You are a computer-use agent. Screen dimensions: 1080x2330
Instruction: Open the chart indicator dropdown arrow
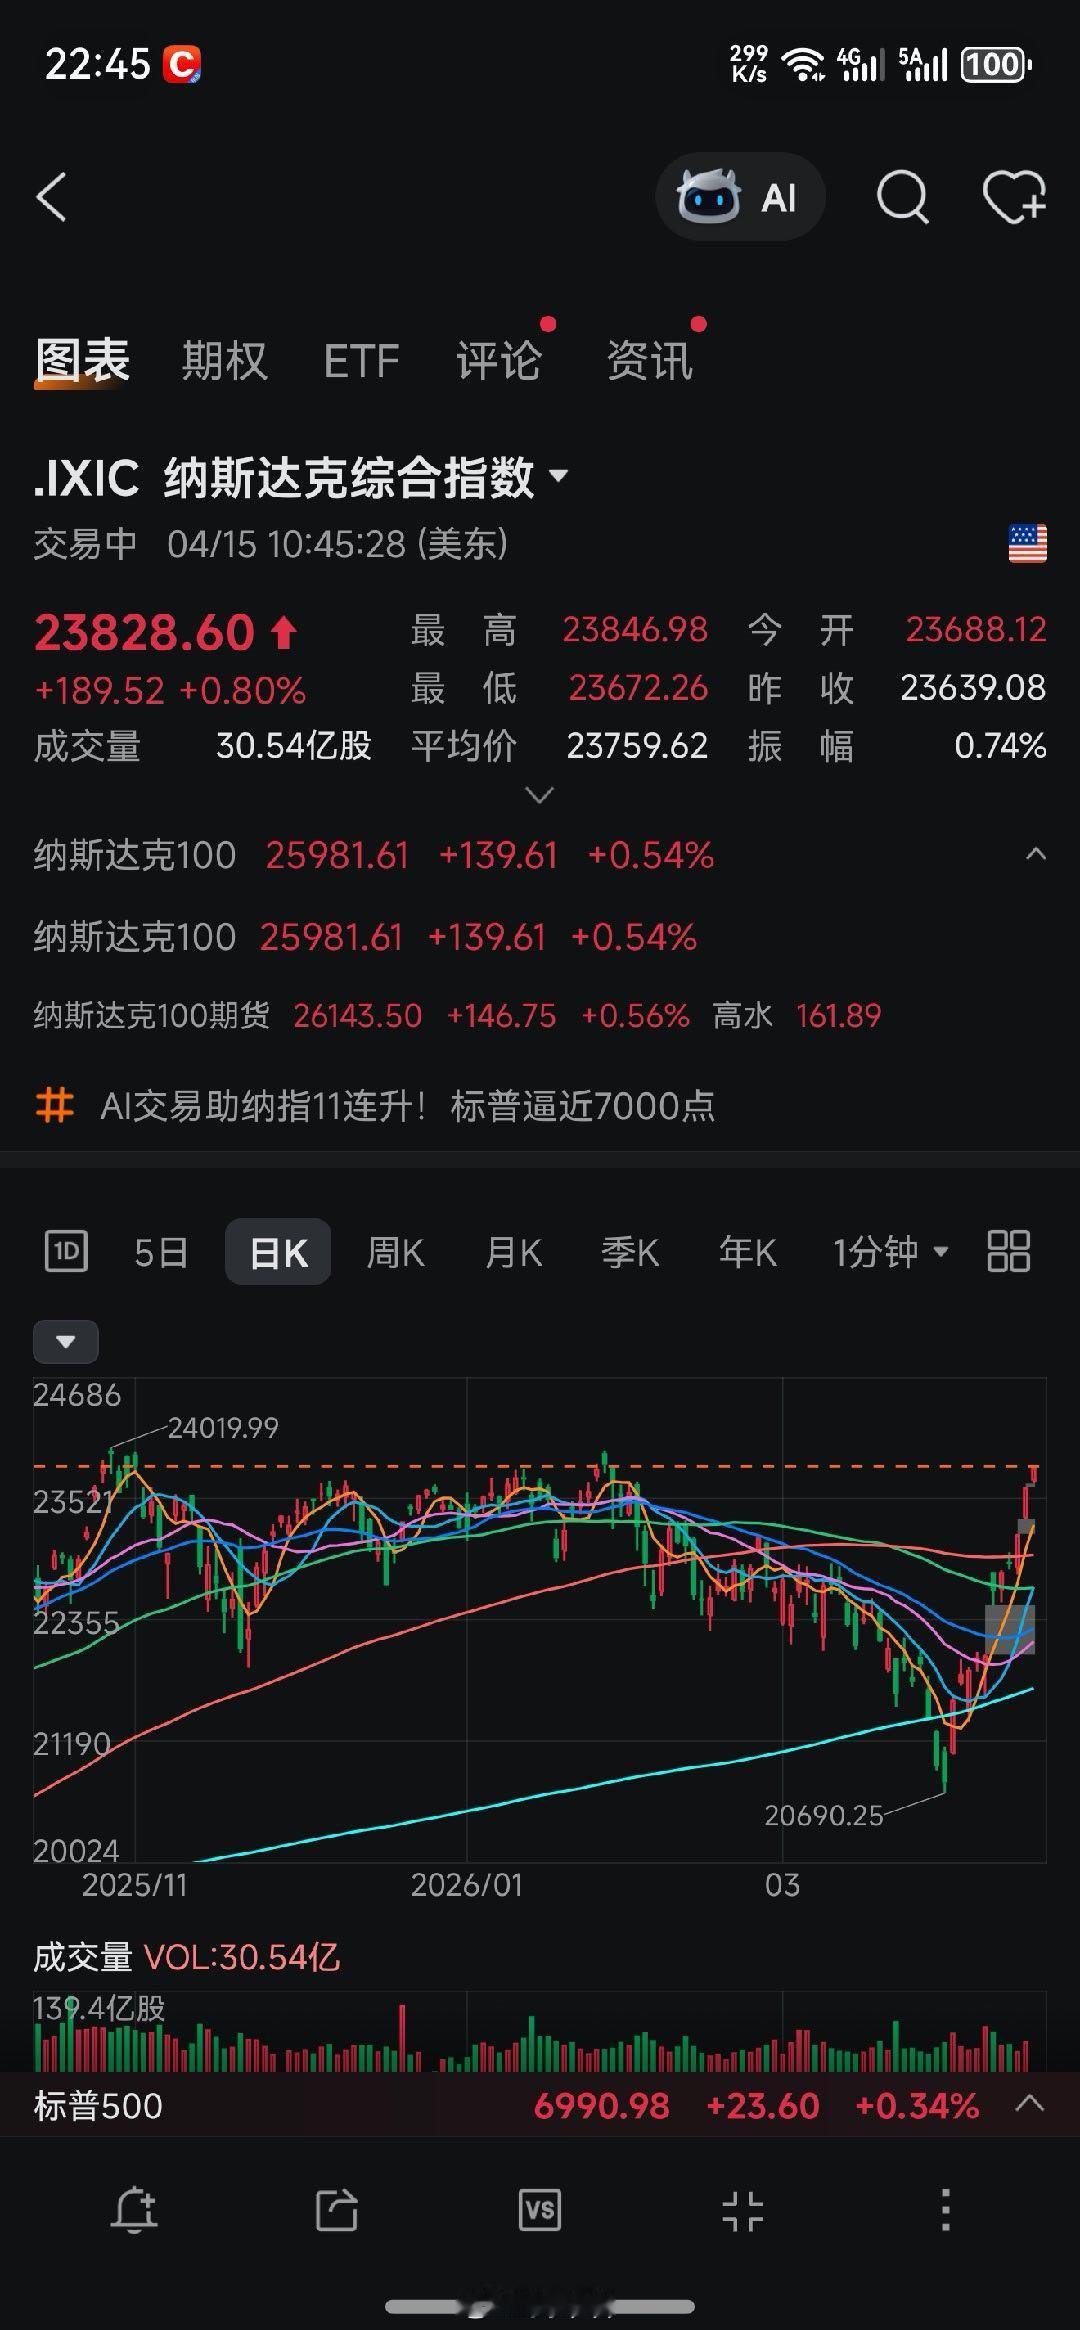coord(66,1342)
